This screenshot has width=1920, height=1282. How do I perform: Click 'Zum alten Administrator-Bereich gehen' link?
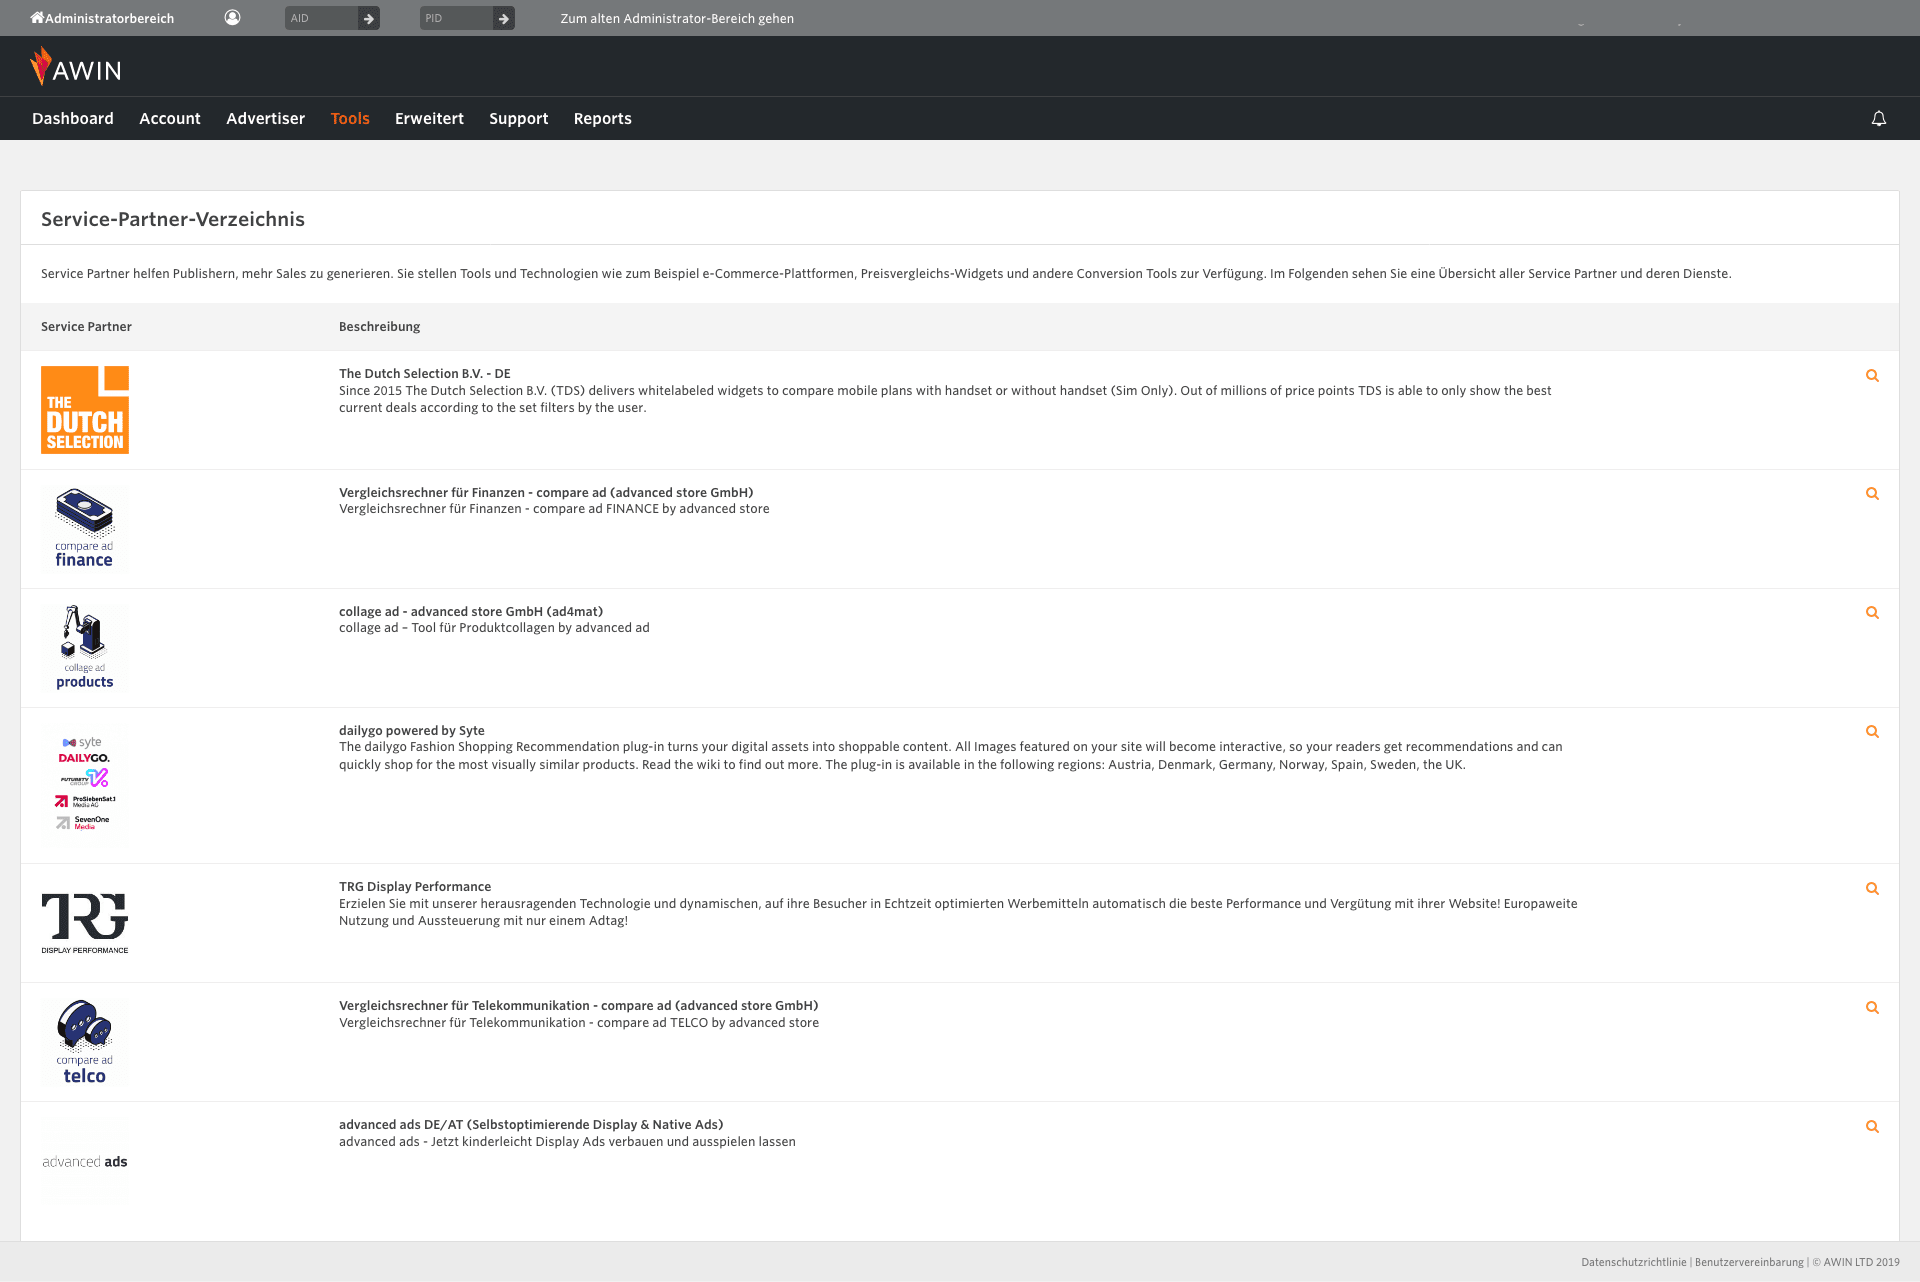pyautogui.click(x=677, y=18)
